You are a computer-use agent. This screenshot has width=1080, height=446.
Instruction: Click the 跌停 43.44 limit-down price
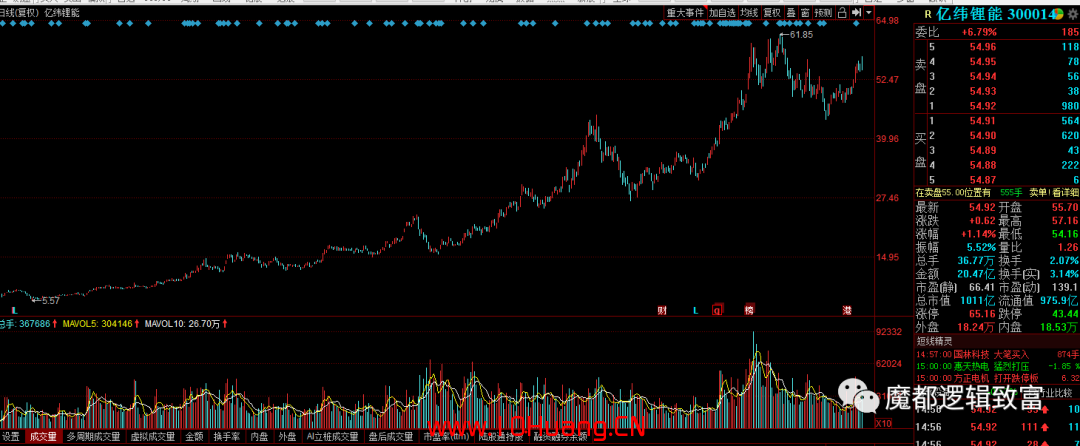click(x=1065, y=313)
